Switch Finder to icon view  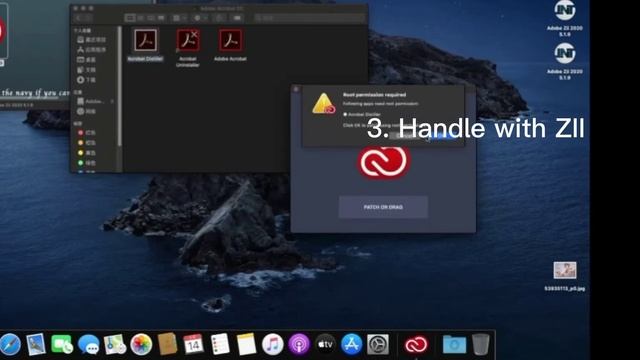[x=130, y=18]
